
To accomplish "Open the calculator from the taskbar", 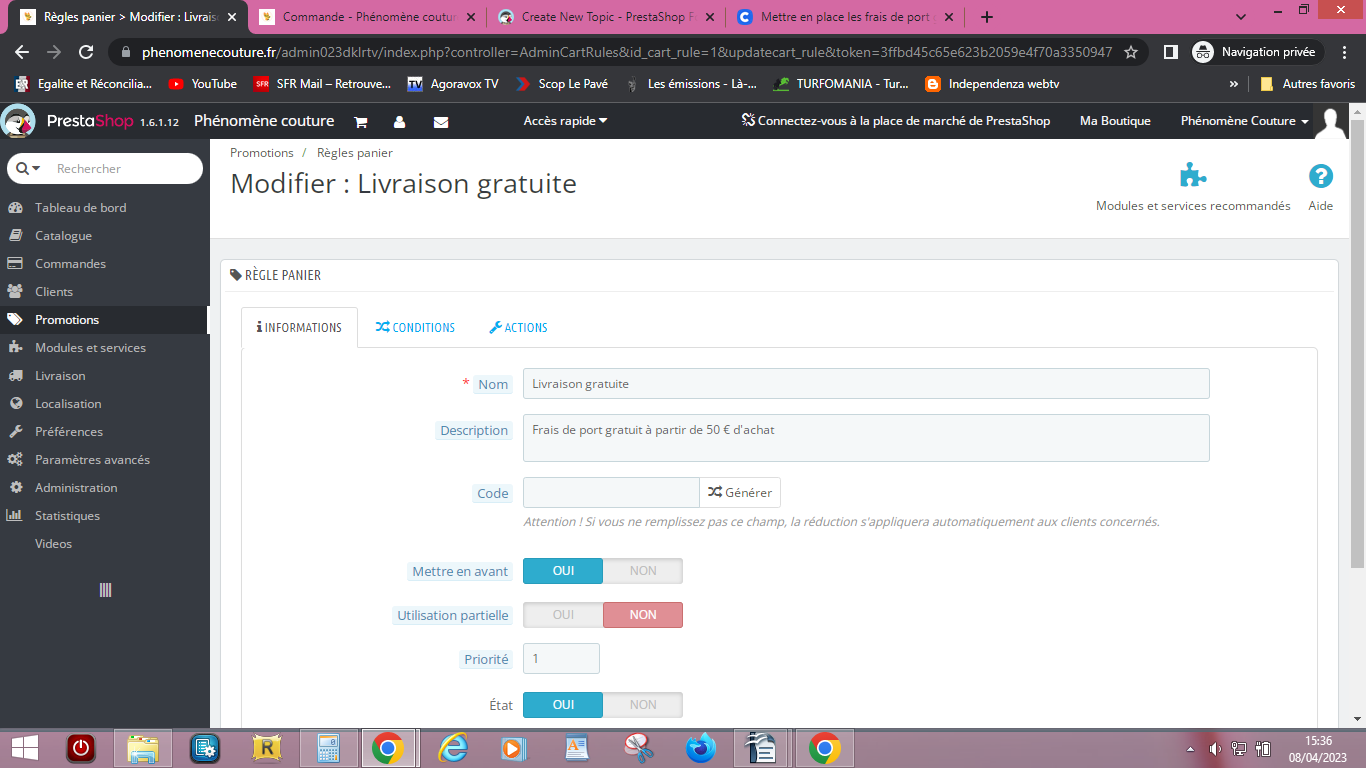I will [328, 748].
